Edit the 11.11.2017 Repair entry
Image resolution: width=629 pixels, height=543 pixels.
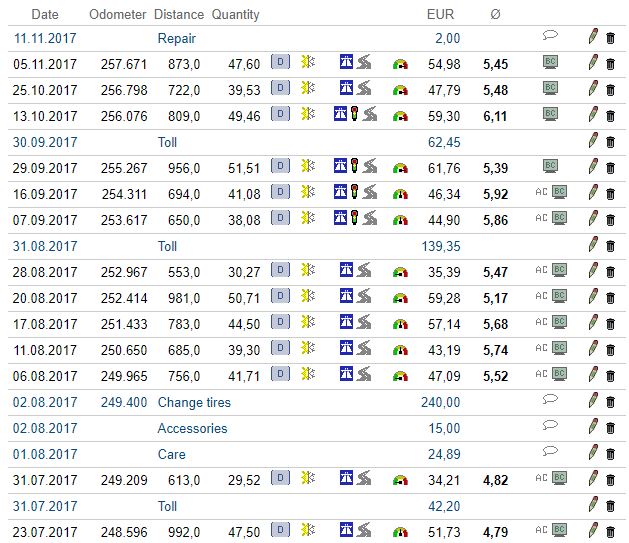(x=593, y=37)
